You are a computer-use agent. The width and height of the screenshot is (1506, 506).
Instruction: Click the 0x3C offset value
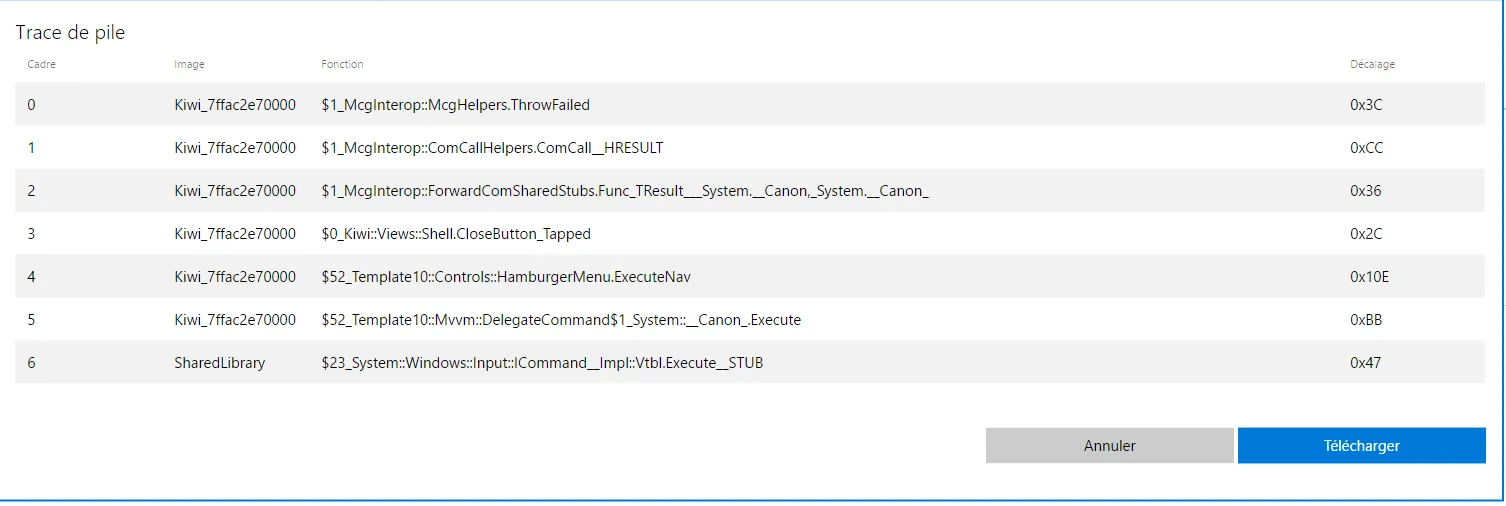pos(1366,104)
